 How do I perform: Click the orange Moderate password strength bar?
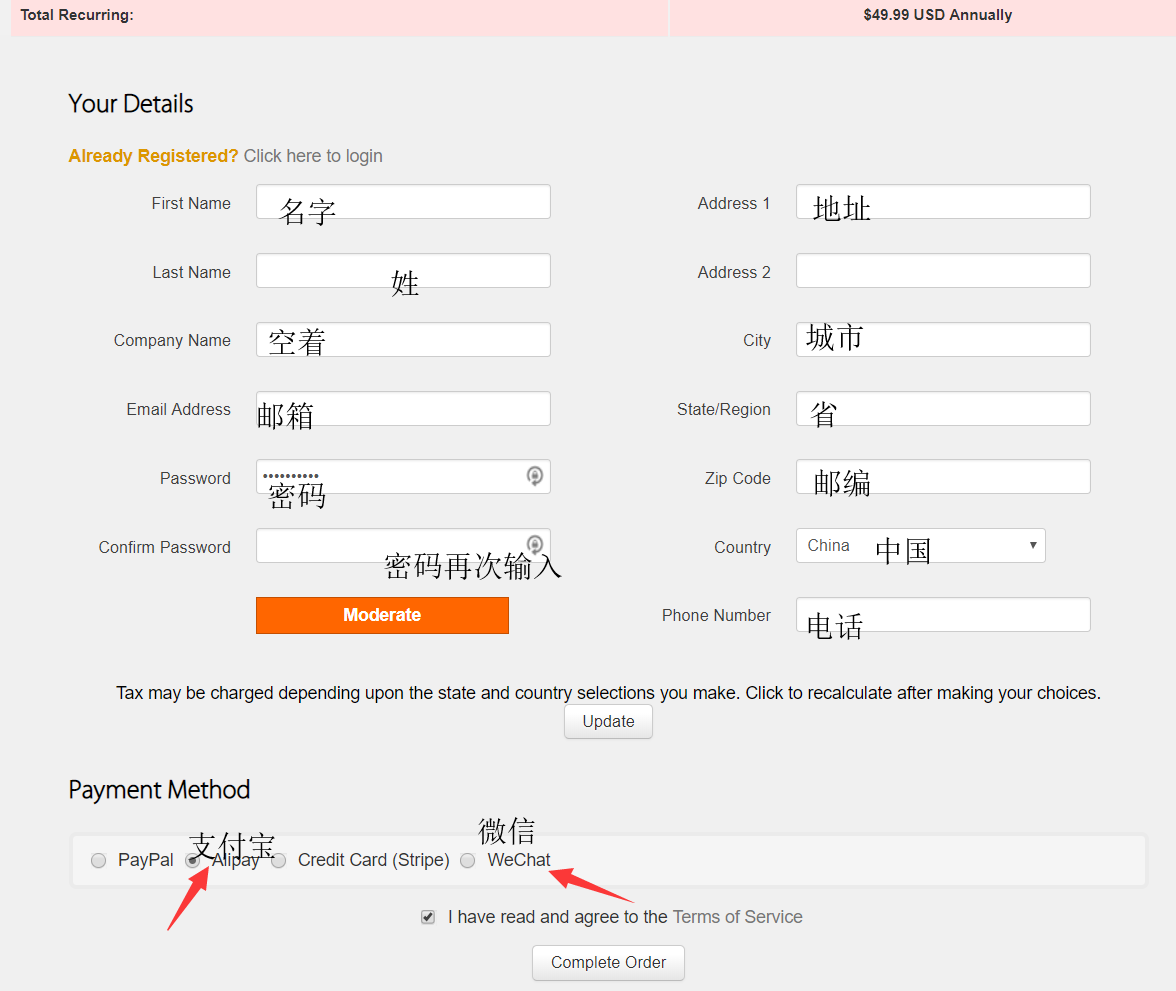382,615
